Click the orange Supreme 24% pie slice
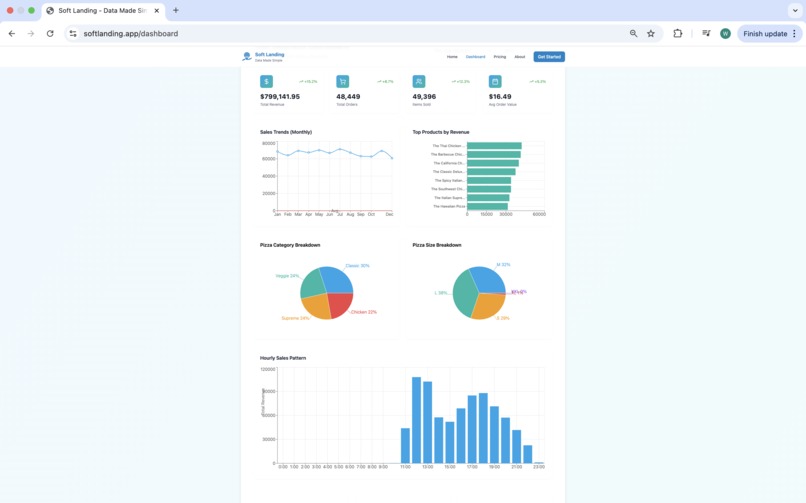The width and height of the screenshot is (806, 503). (316, 306)
